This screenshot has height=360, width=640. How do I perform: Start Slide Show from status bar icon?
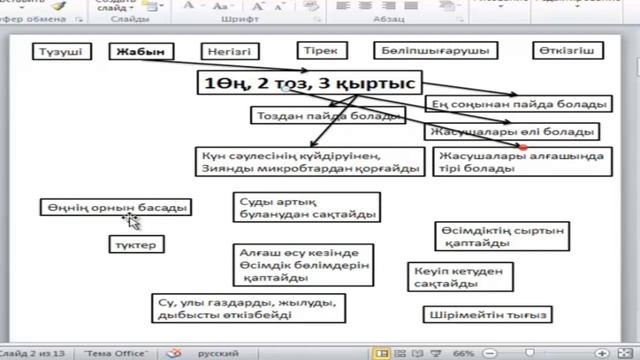435,353
